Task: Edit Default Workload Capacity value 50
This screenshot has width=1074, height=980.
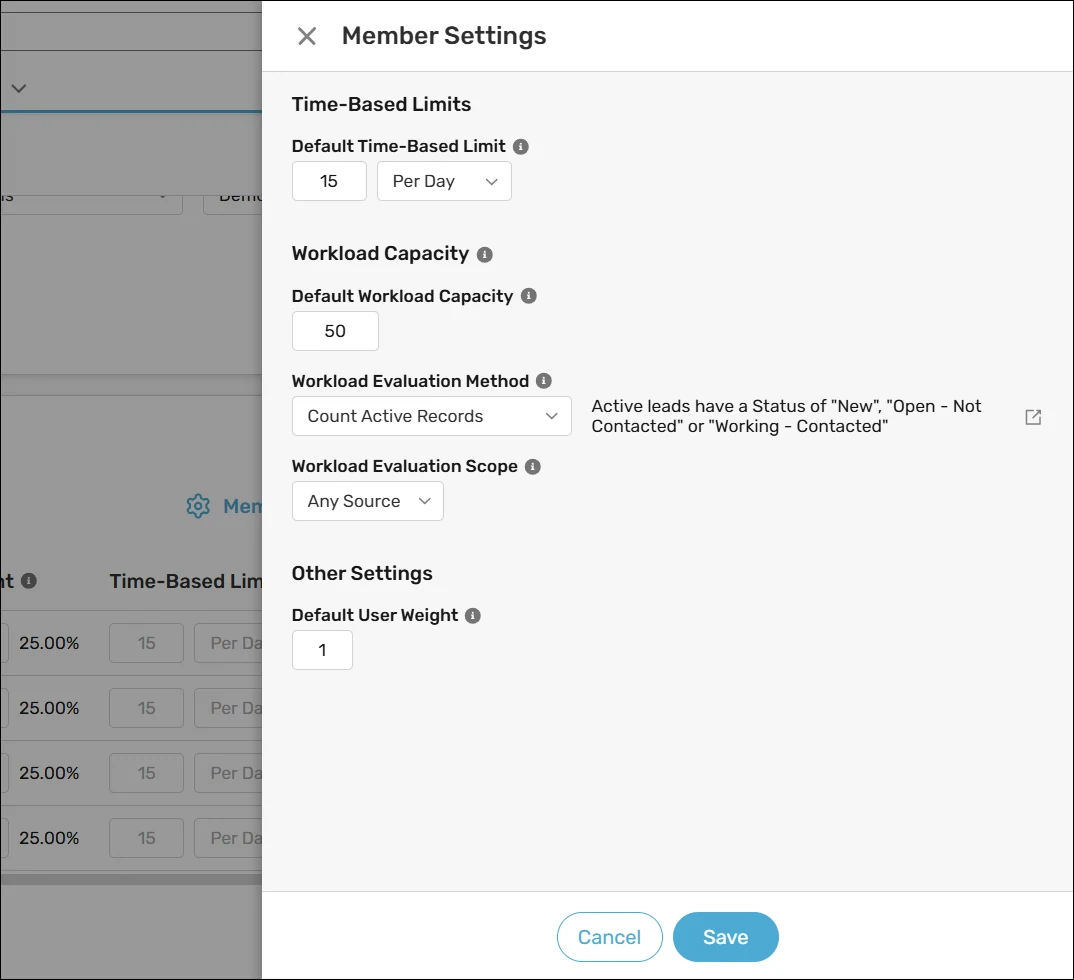Action: coord(335,331)
